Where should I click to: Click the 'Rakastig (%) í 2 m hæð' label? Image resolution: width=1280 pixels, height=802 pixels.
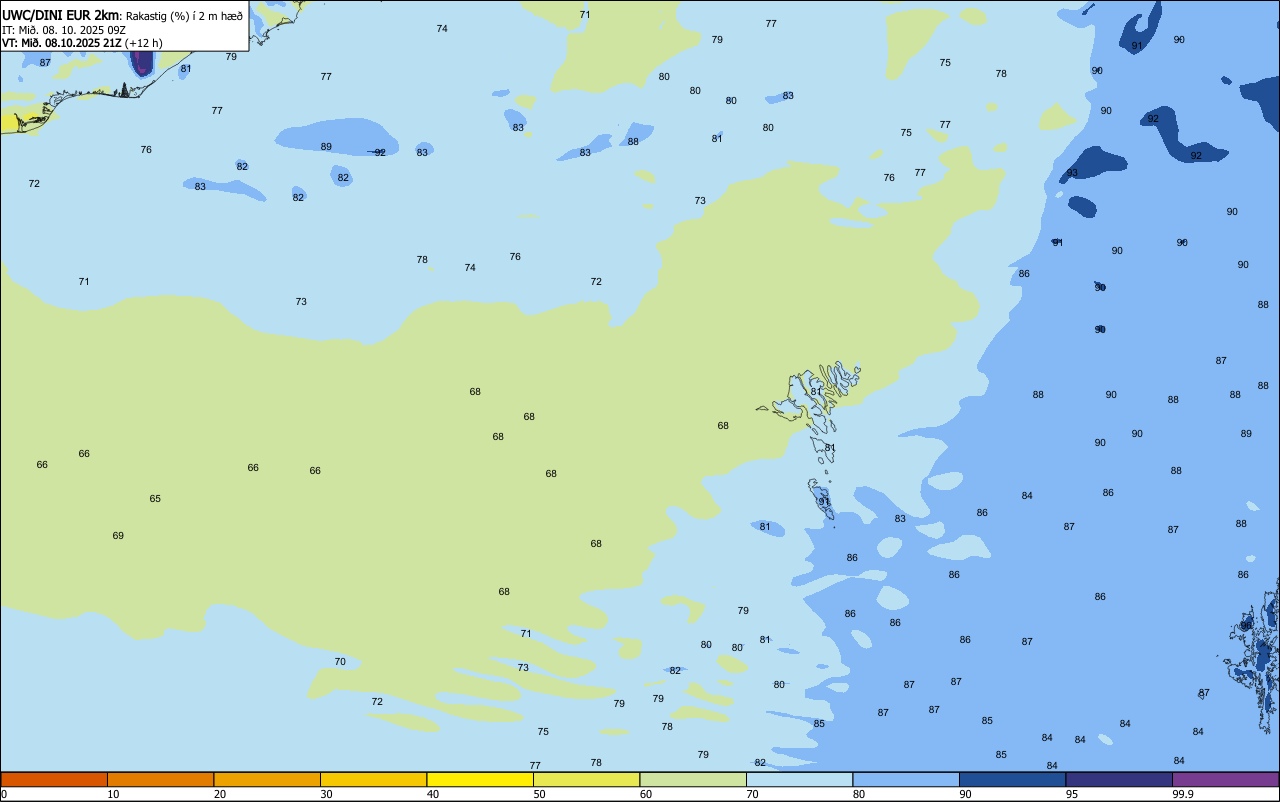click(184, 16)
